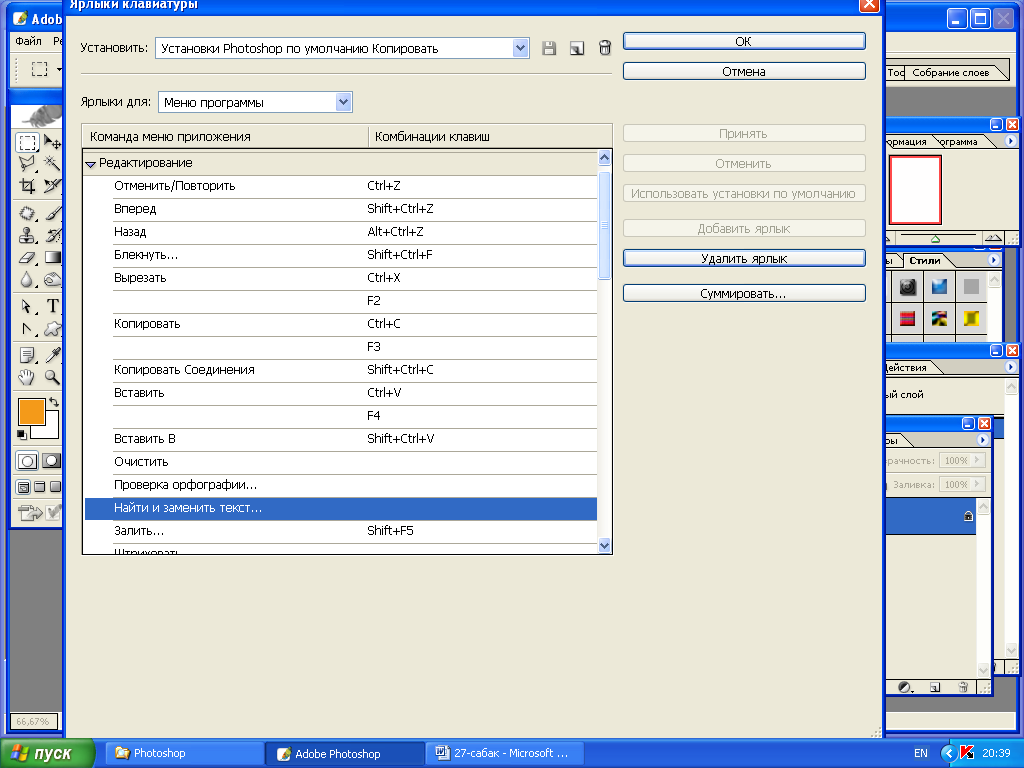Open Layers palette menu arrow
The width and height of the screenshot is (1024, 768).
click(x=982, y=440)
